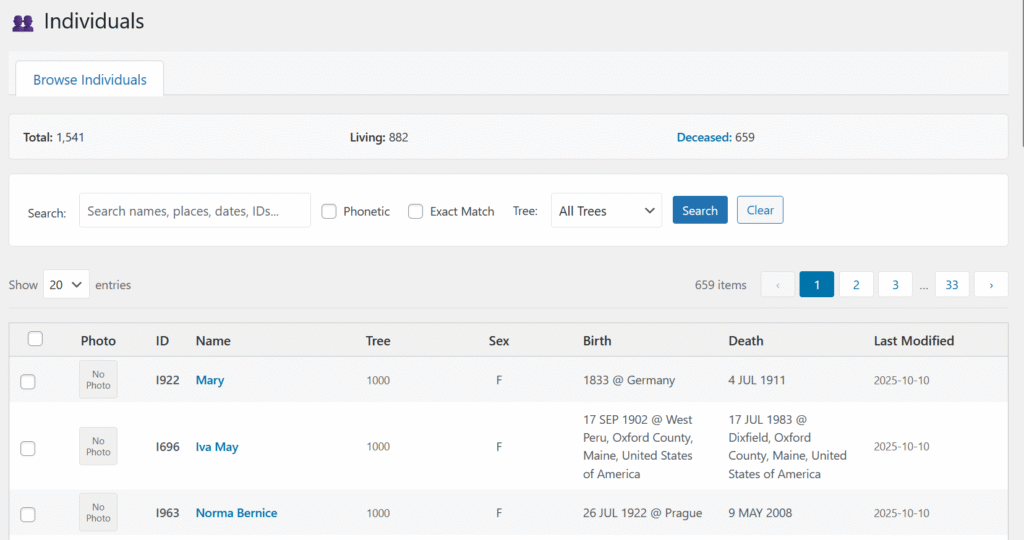Enable the Phonetic search checkbox
The image size is (1024, 540).
329,211
